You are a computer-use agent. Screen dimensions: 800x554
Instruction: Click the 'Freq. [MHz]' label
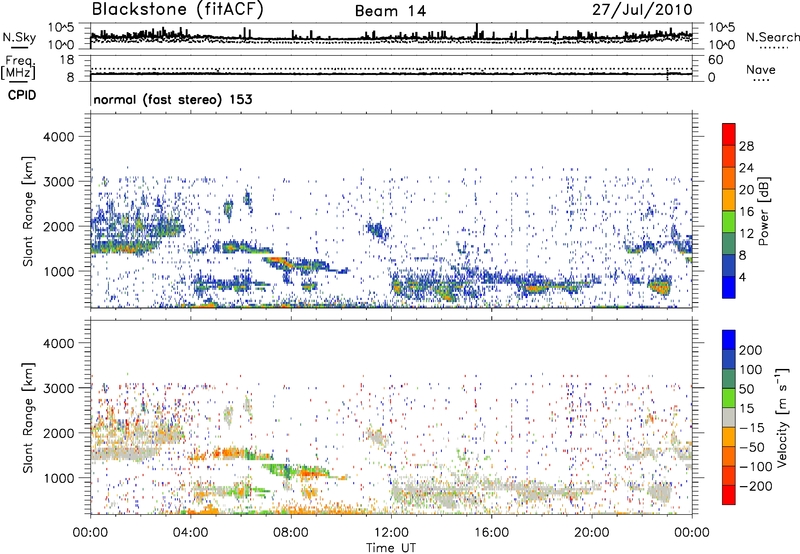tap(18, 67)
